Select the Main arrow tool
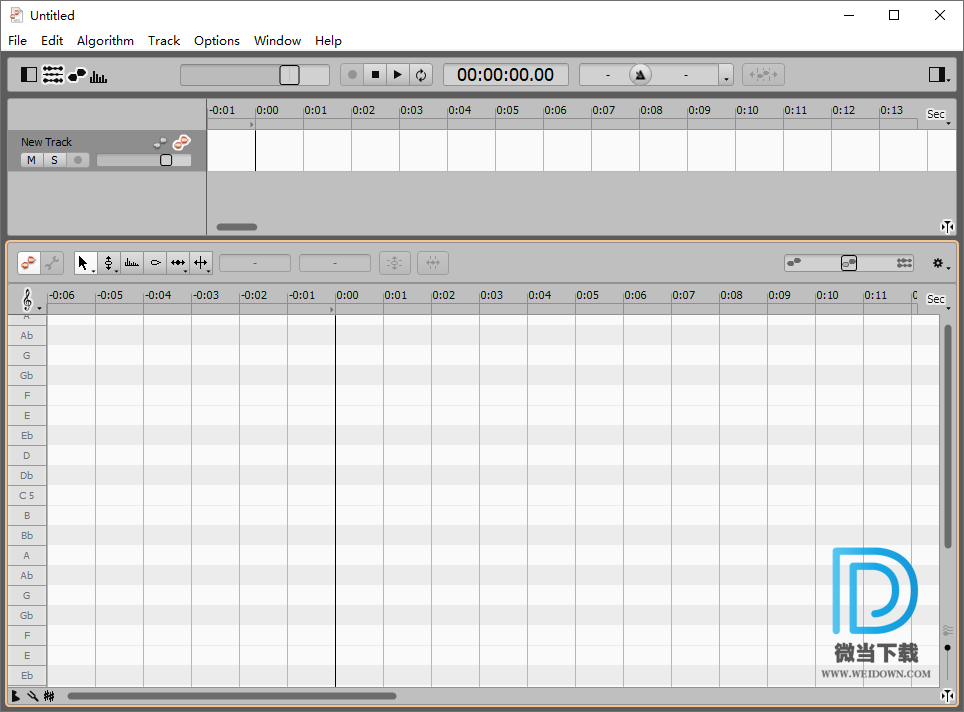The height and width of the screenshot is (712, 964). click(x=85, y=263)
